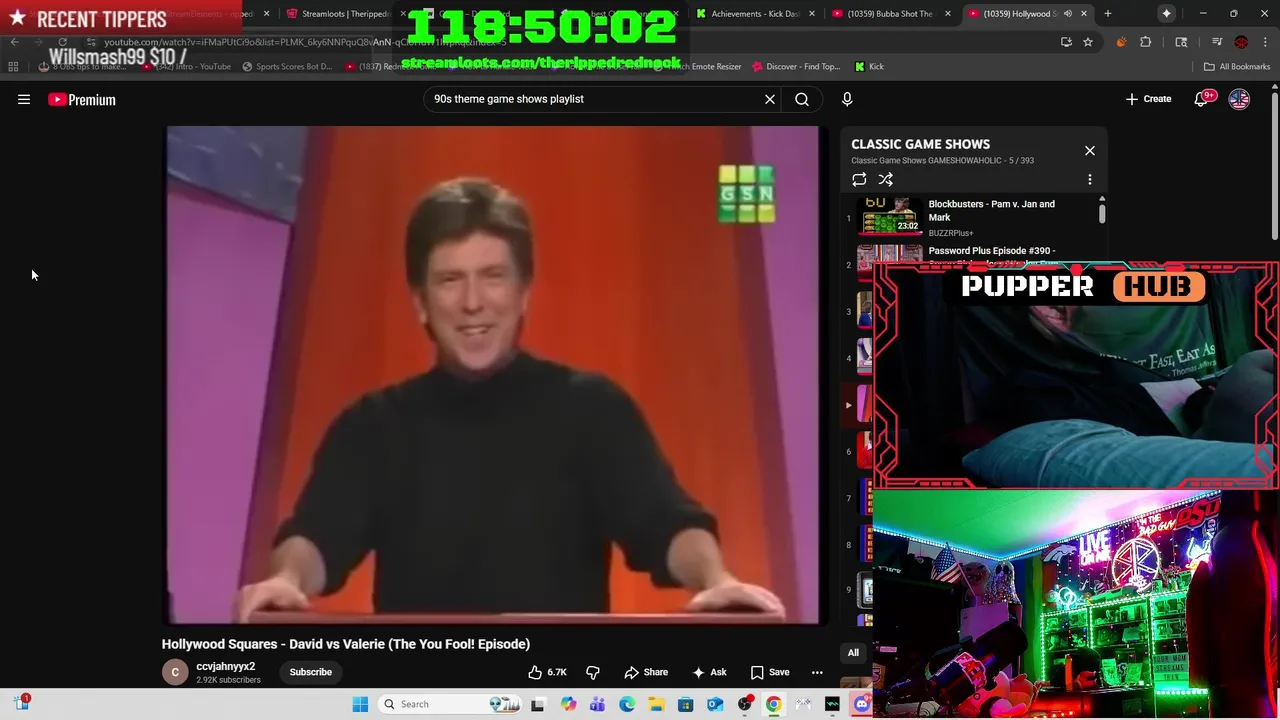Viewport: 1280px width, 720px height.
Task: Open the Discover - Find Top bookmark
Action: point(796,66)
